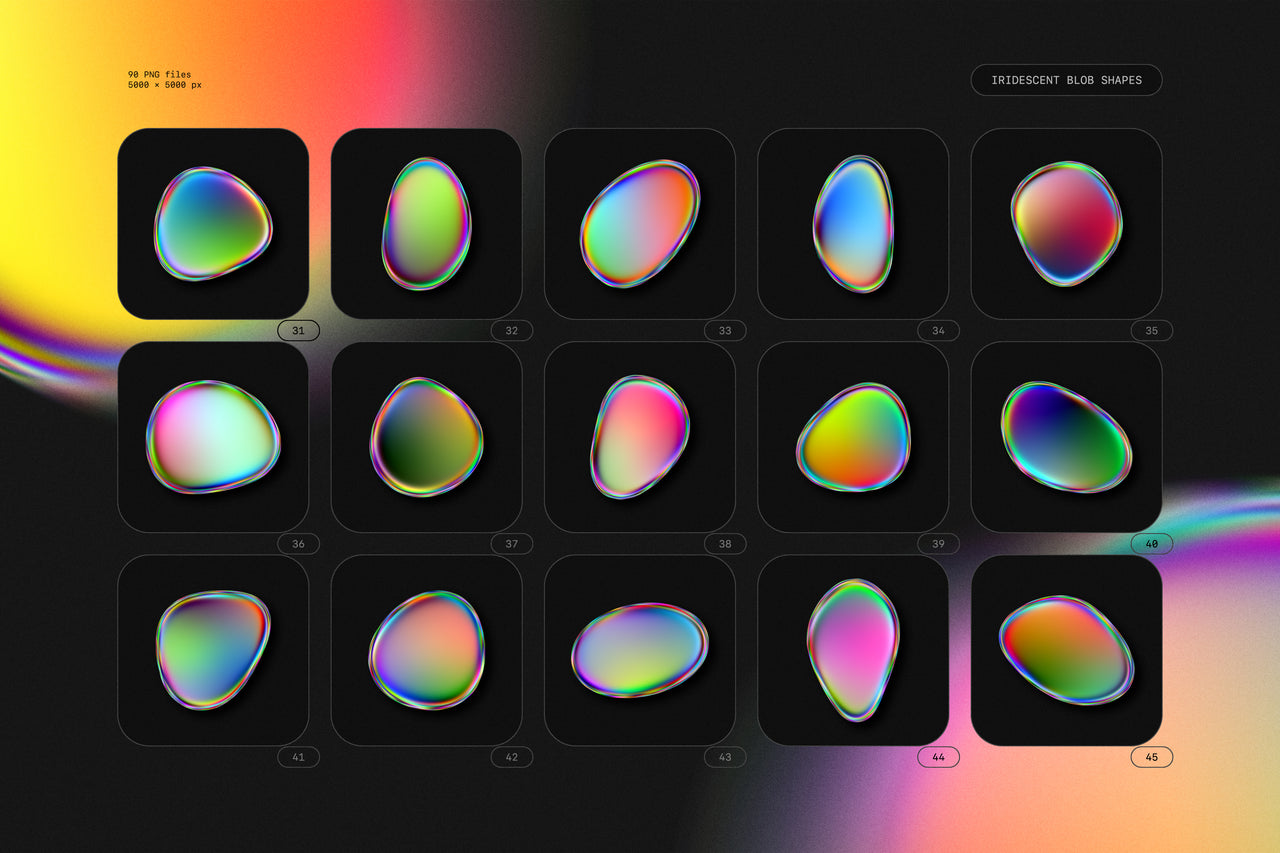The height and width of the screenshot is (853, 1280).
Task: Click the label 34 below its tile
Action: (938, 330)
